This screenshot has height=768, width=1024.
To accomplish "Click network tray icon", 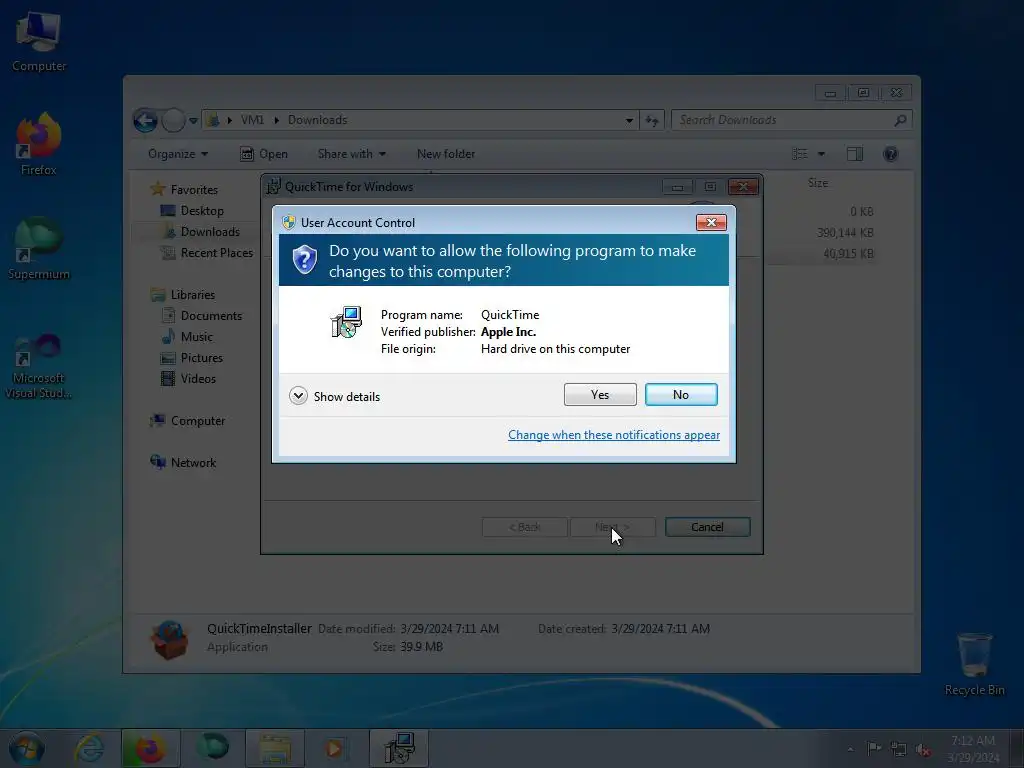I will pyautogui.click(x=899, y=749).
